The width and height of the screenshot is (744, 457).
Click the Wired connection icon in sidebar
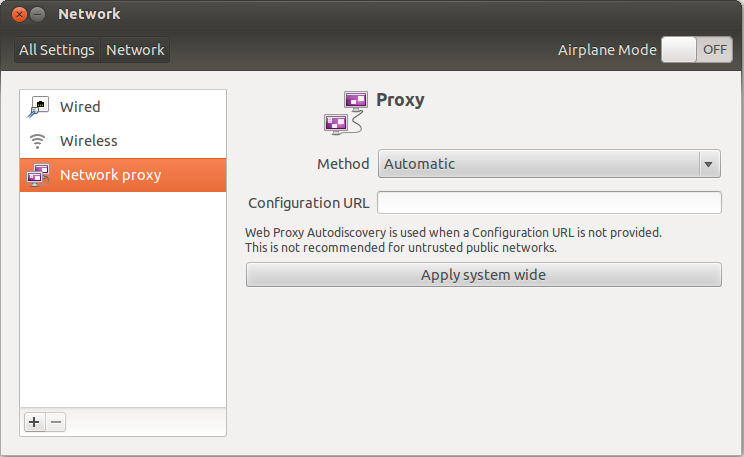tap(38, 106)
